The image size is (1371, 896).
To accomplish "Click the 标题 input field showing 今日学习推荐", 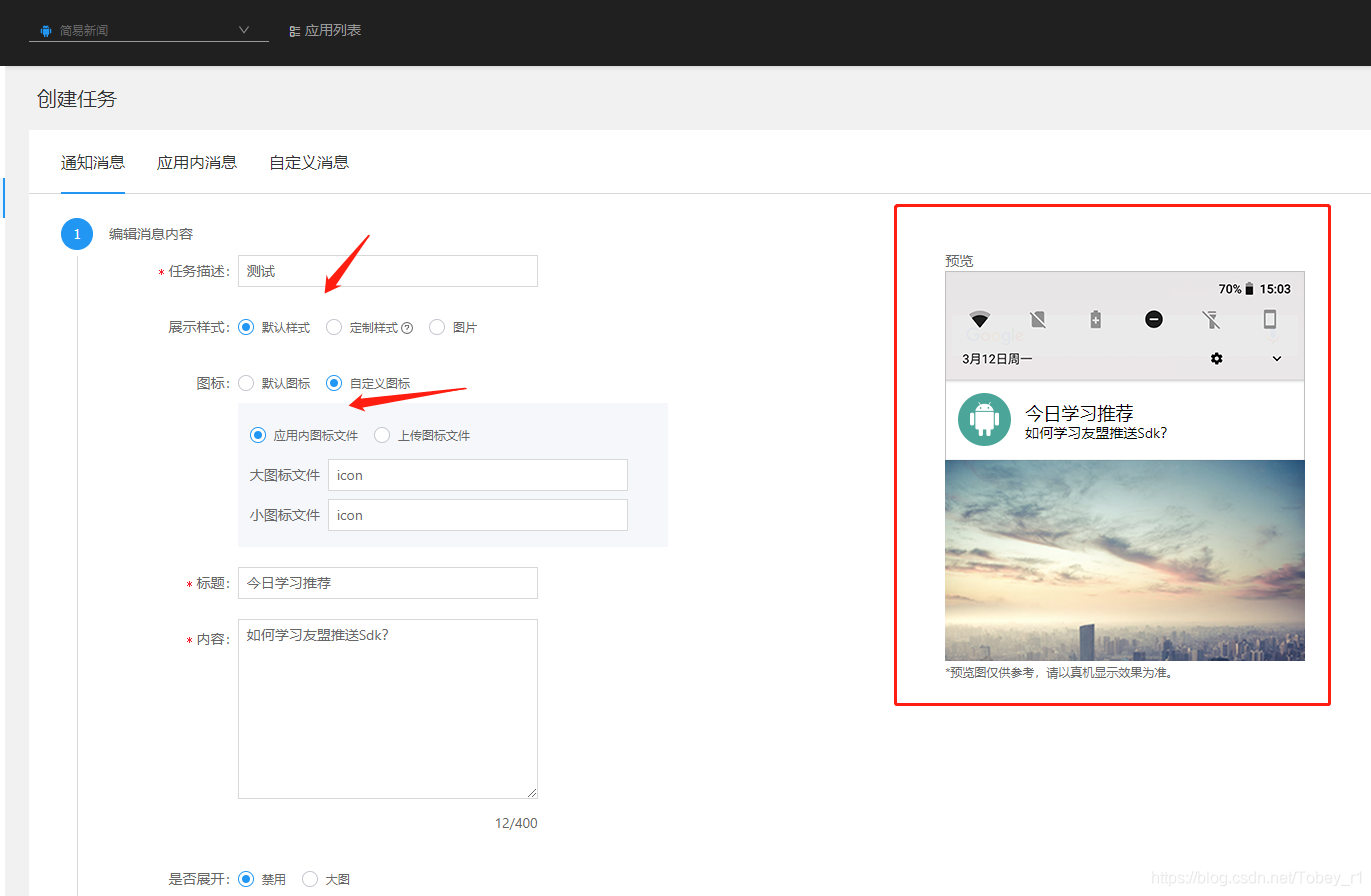I will 387,583.
